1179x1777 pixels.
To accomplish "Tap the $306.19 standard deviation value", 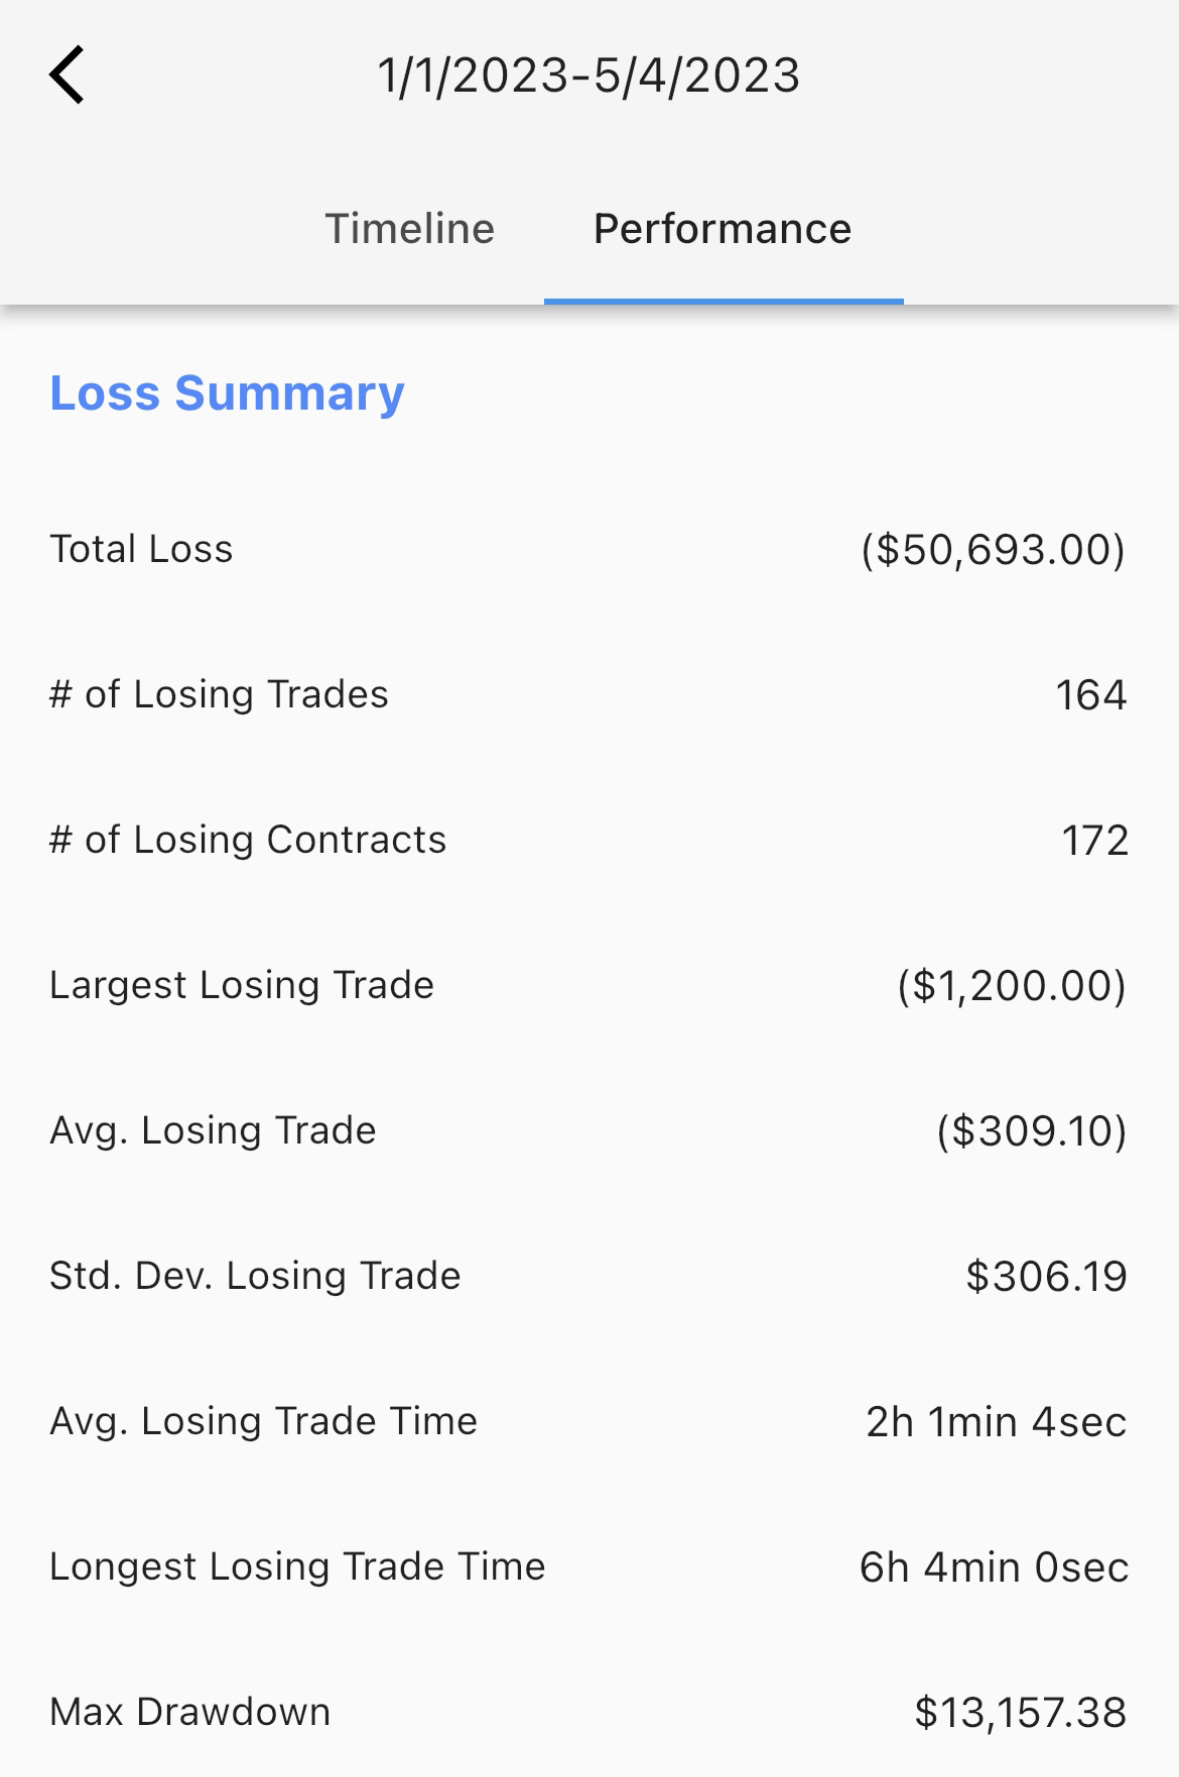I will click(x=1047, y=1276).
